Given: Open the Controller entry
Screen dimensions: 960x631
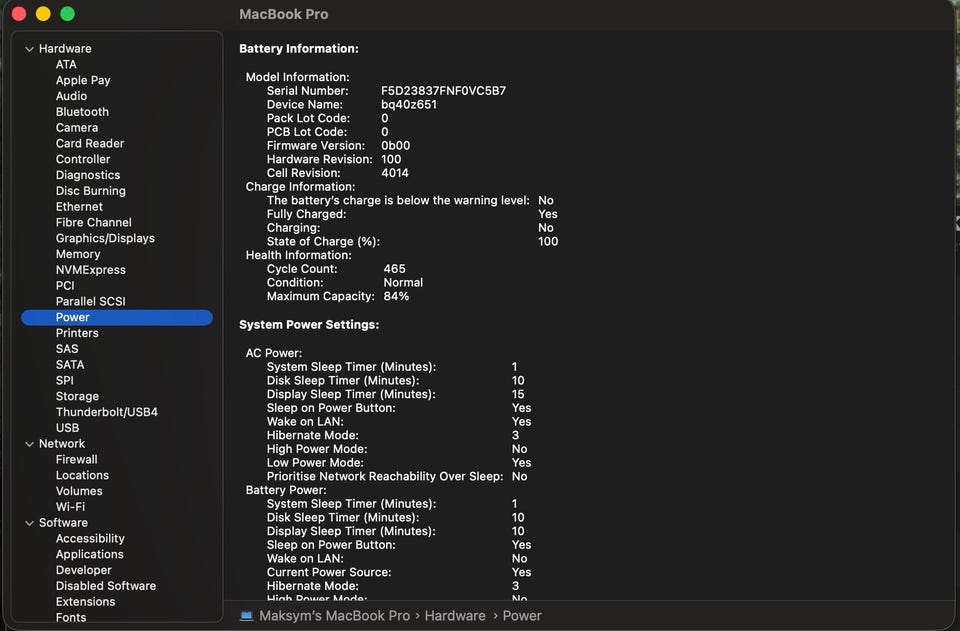Looking at the screenshot, I should coord(83,159).
